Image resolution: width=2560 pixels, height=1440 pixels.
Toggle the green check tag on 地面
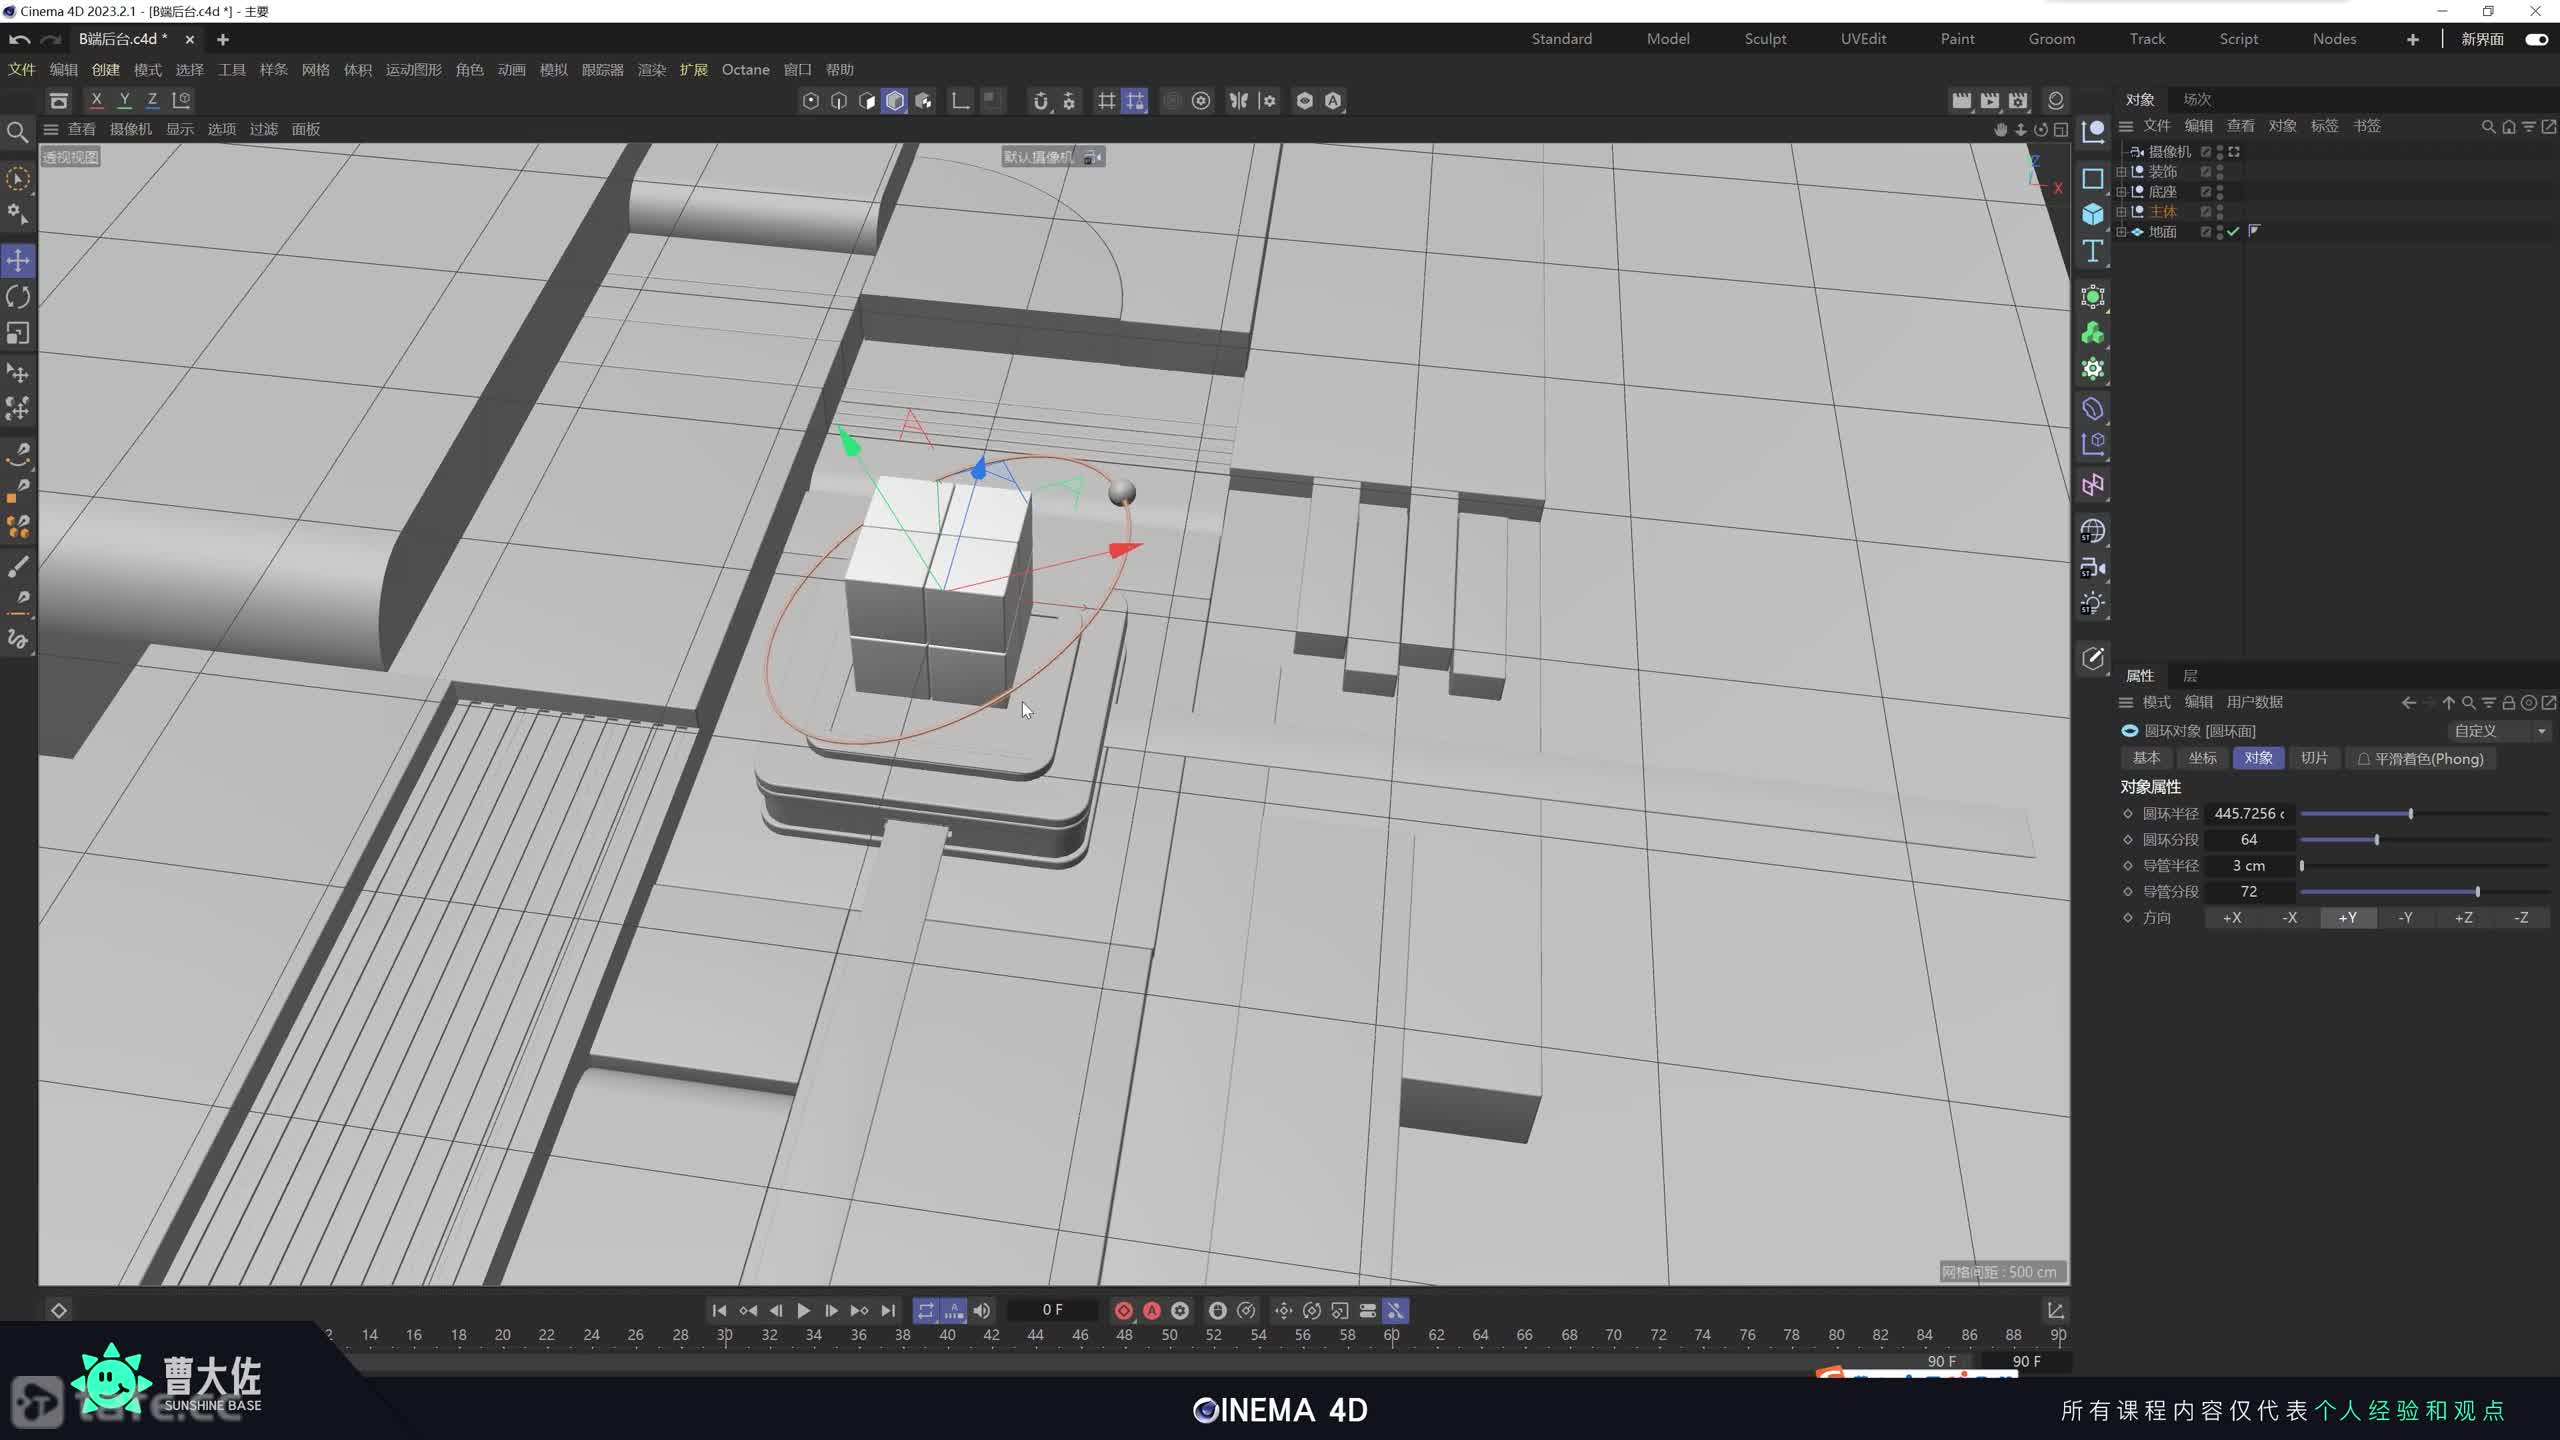(2233, 231)
